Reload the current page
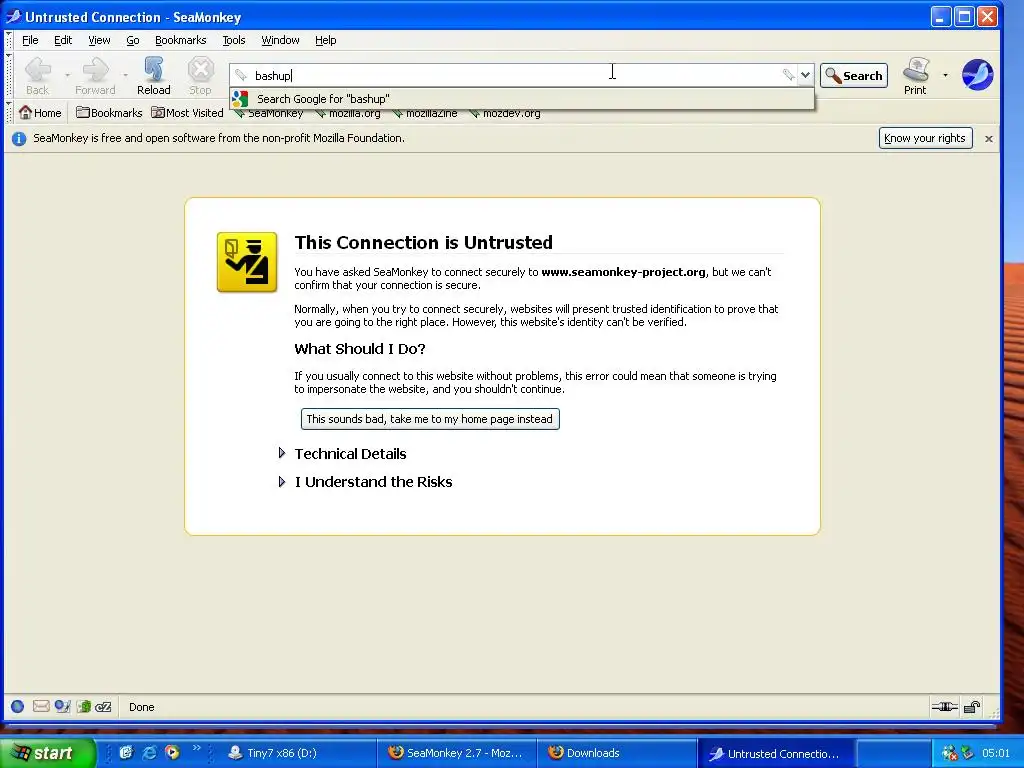Image resolution: width=1024 pixels, height=768 pixels. click(153, 76)
